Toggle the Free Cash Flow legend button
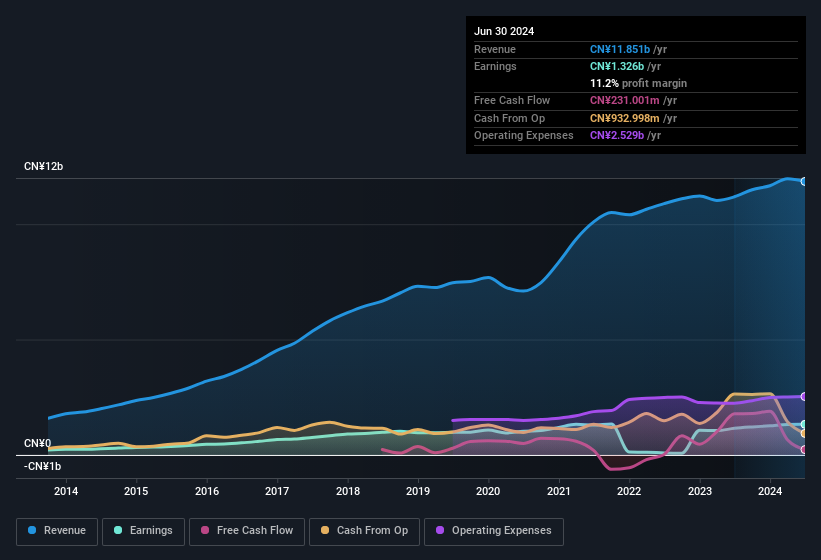Image resolution: width=821 pixels, height=560 pixels. [247, 531]
